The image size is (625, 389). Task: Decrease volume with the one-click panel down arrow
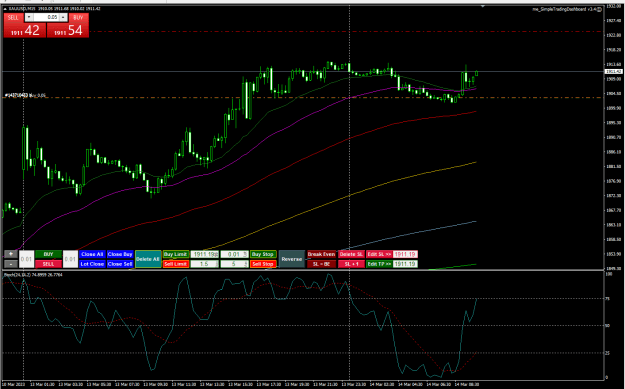pyautogui.click(x=29, y=18)
